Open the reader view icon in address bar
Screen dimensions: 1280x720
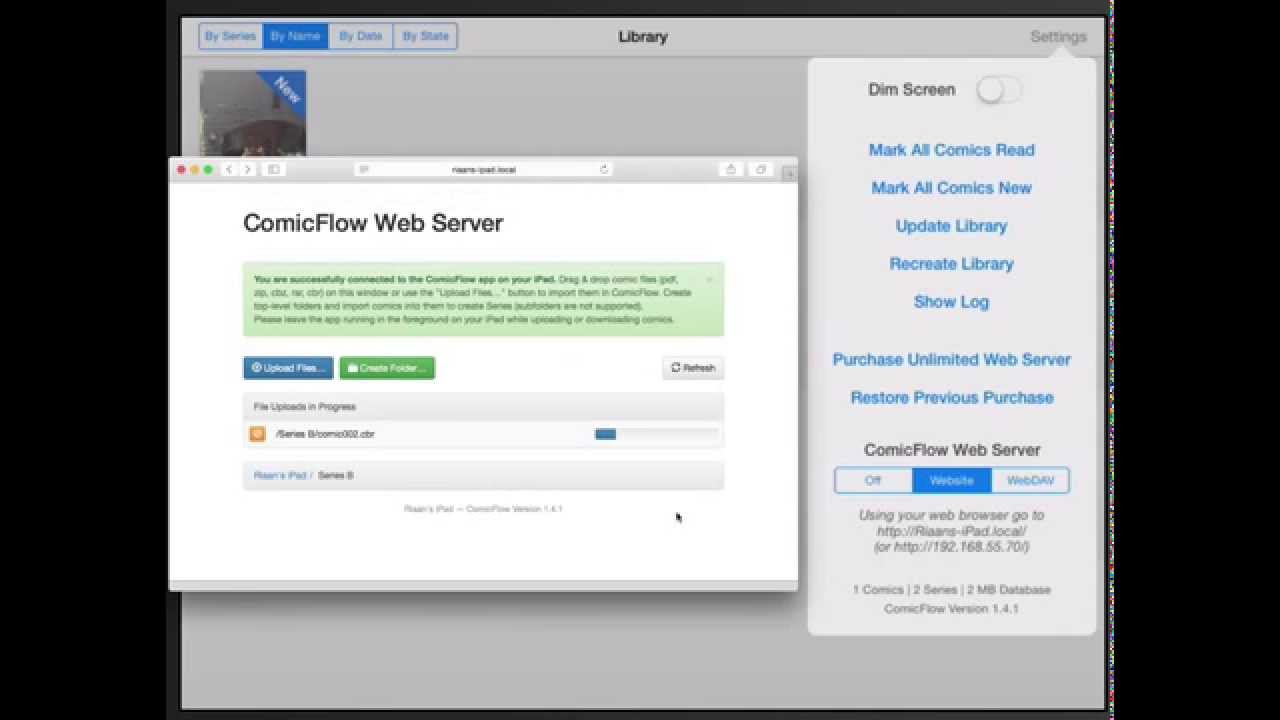pos(364,170)
